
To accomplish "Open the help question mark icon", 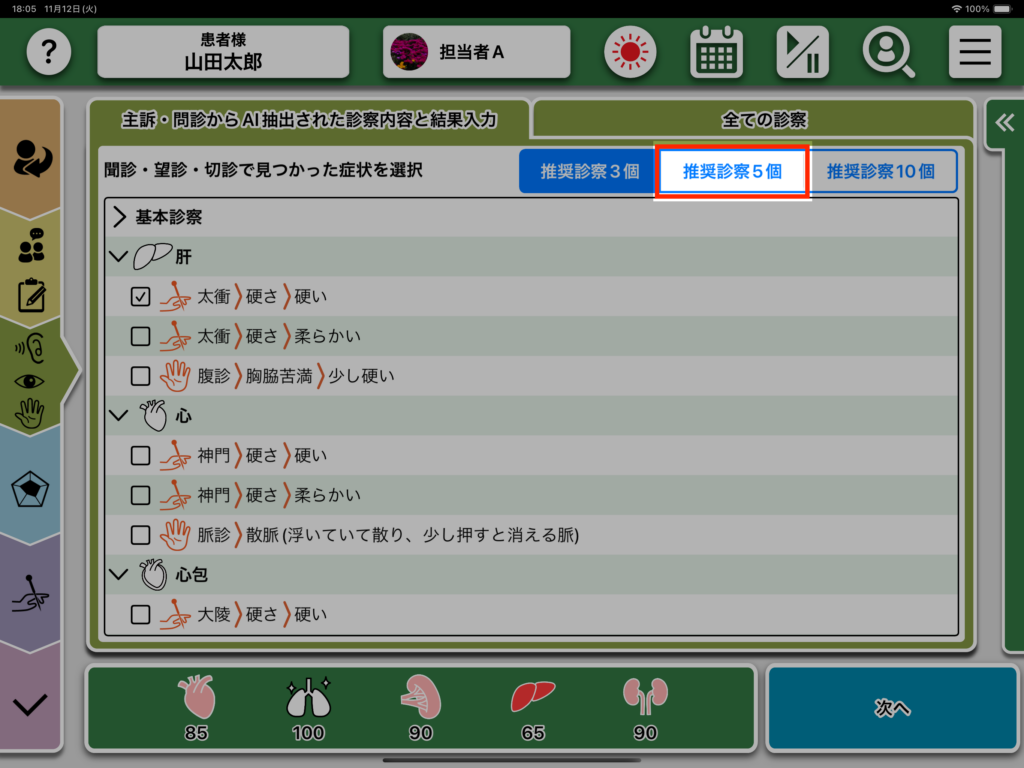I will pos(49,52).
